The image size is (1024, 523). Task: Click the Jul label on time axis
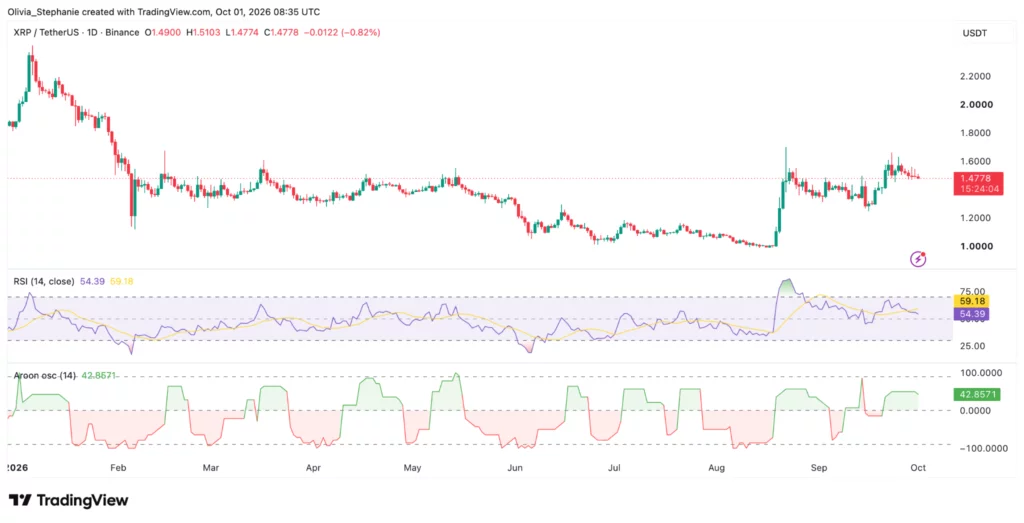[x=614, y=468]
